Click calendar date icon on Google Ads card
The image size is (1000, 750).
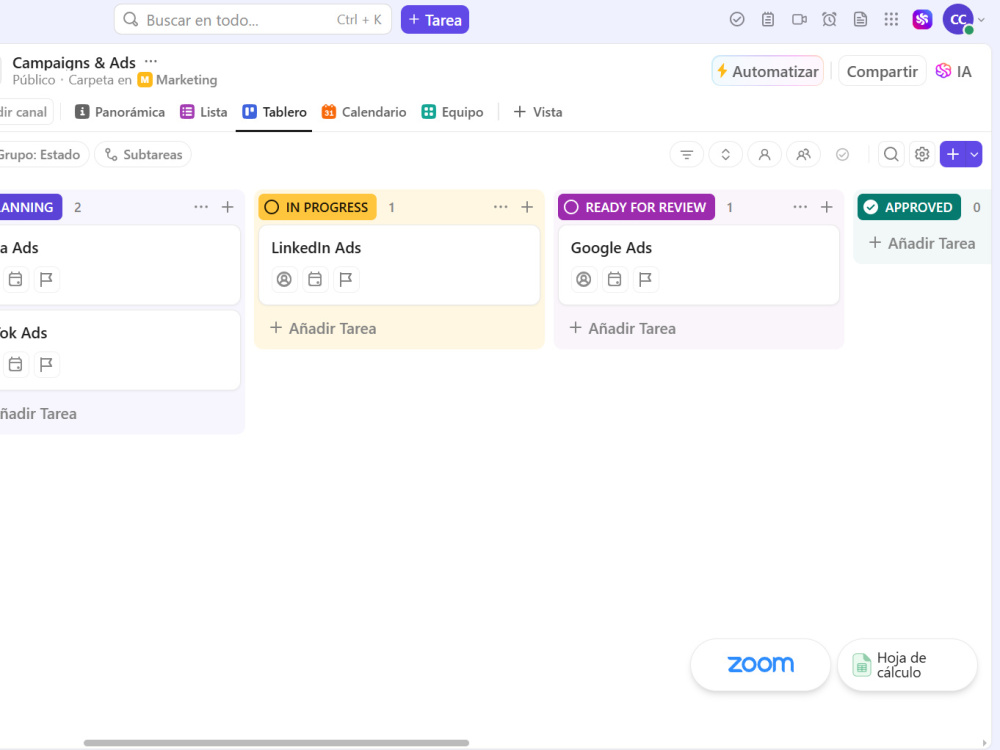pyautogui.click(x=615, y=279)
